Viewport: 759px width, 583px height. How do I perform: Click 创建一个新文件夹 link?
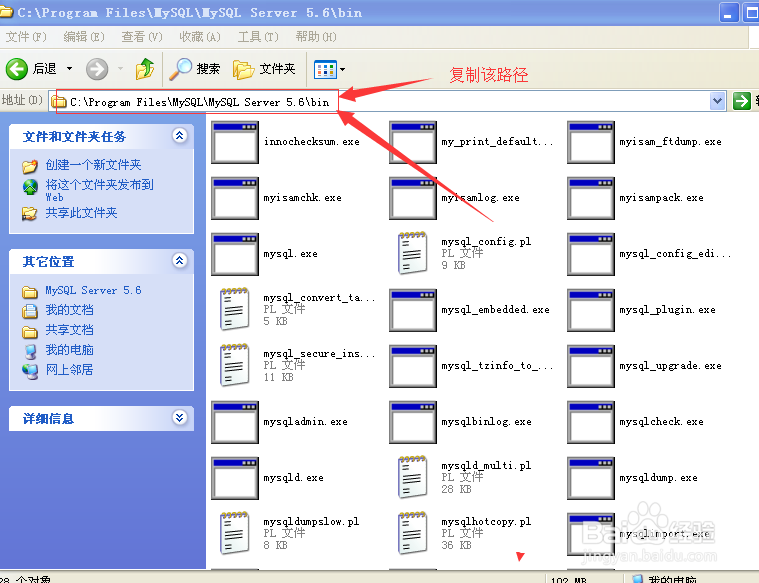point(93,165)
